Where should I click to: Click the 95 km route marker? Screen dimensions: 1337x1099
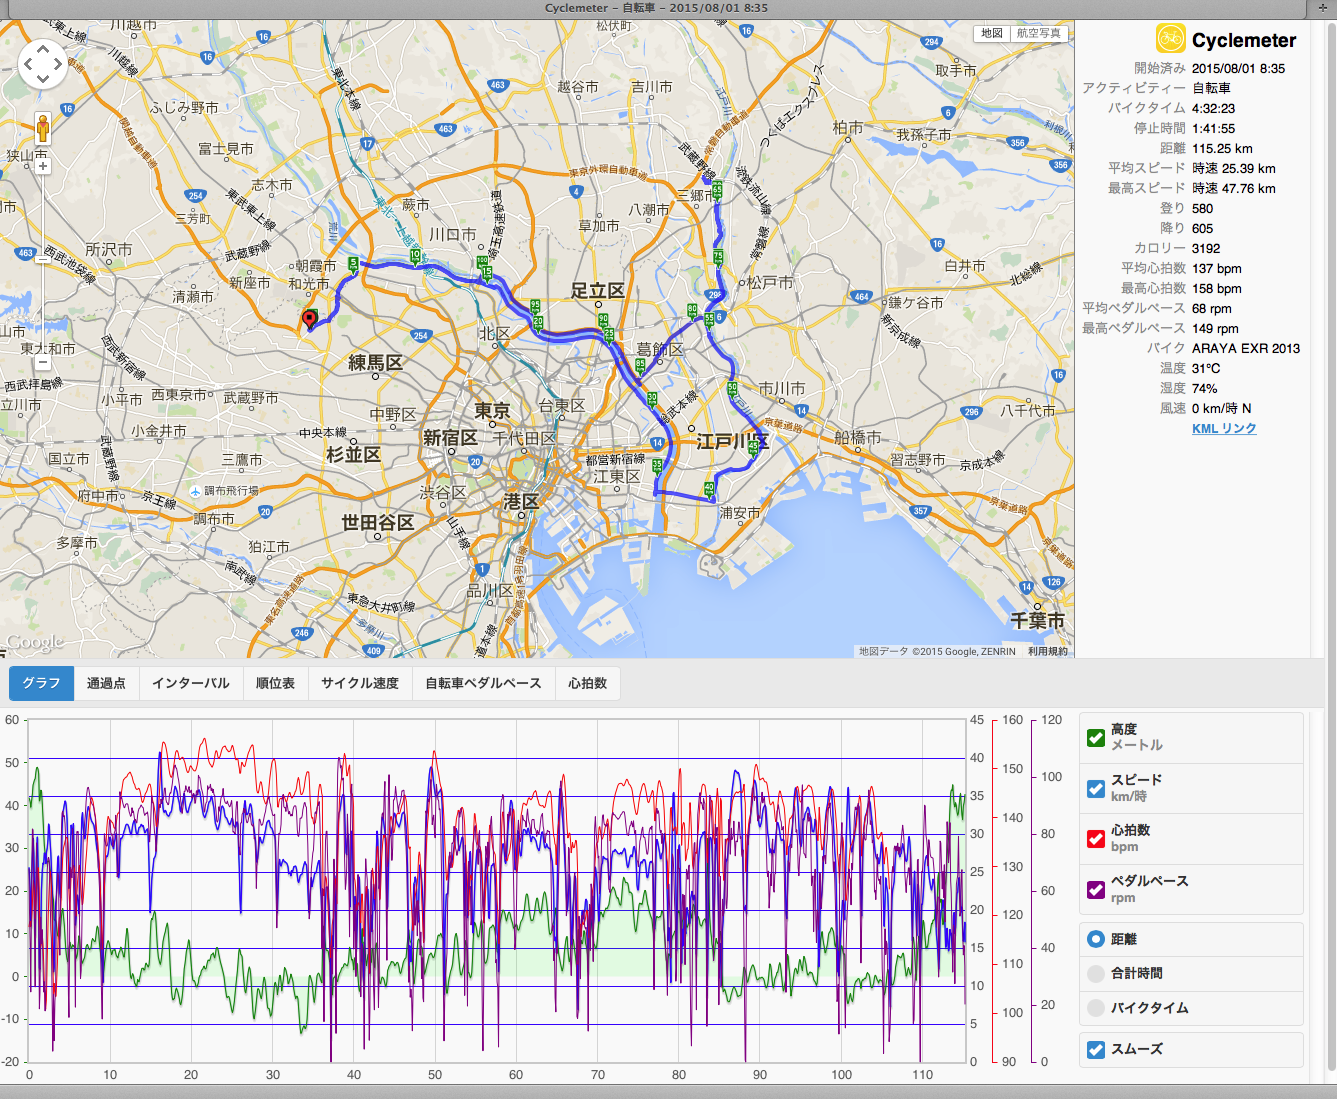tap(535, 306)
